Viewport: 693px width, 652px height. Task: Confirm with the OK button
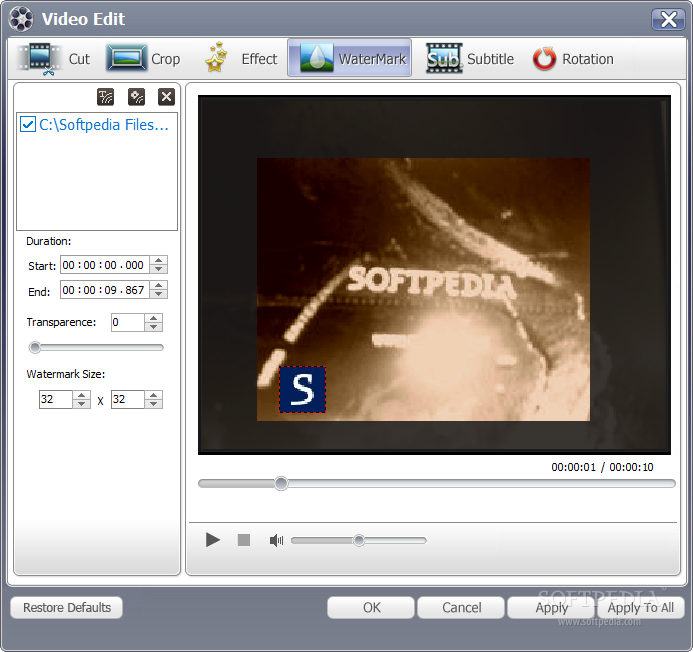coord(371,607)
